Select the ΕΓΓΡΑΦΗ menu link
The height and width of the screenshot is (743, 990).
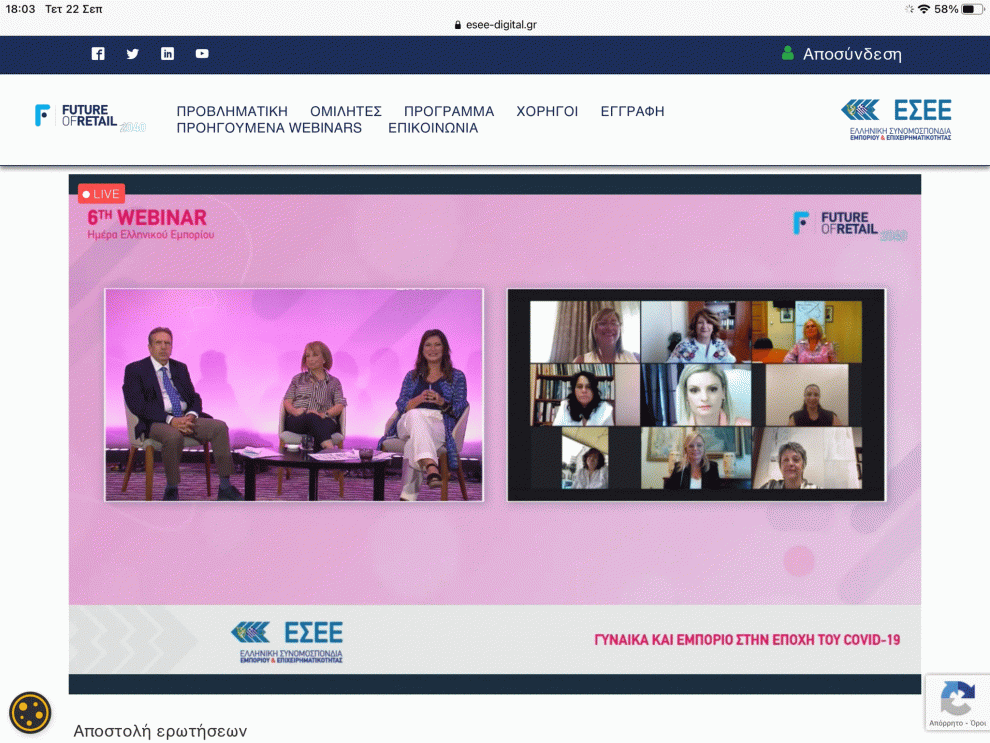632,111
